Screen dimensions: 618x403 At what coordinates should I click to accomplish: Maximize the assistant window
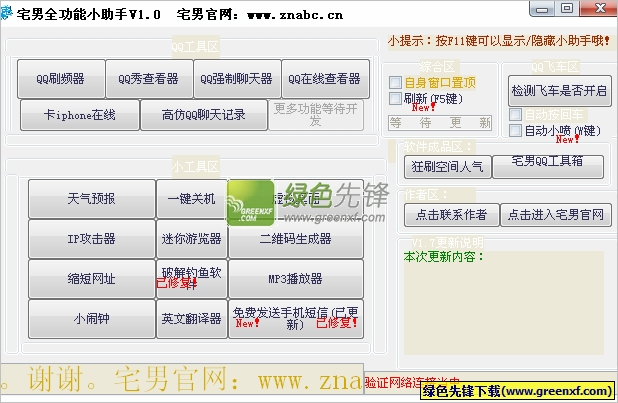(567, 9)
